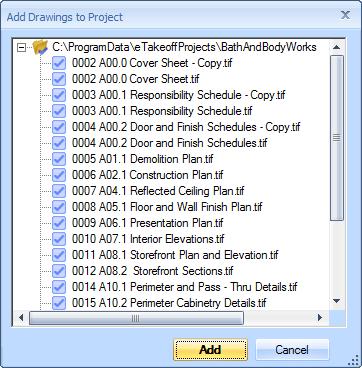
Task: Click the horizontal scrollbar left arrow
Action: point(21,318)
